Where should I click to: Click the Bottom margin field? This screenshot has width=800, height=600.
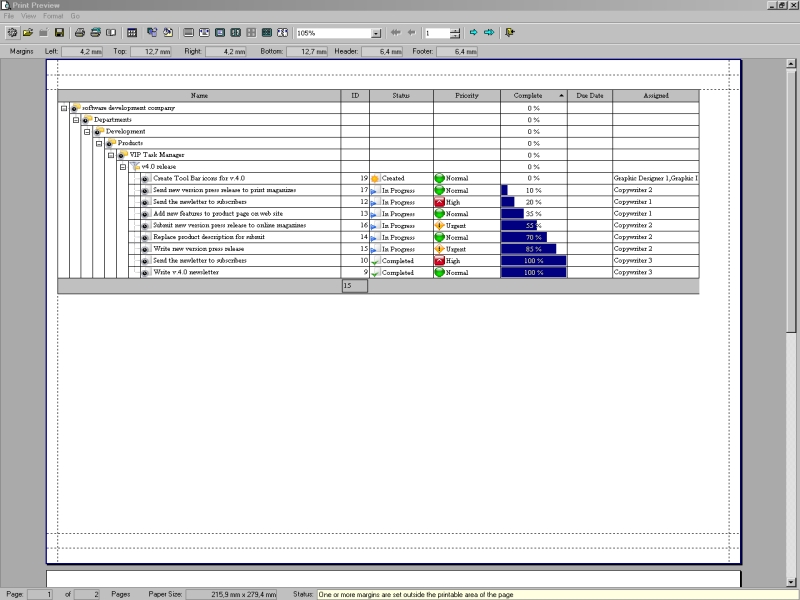click(307, 52)
